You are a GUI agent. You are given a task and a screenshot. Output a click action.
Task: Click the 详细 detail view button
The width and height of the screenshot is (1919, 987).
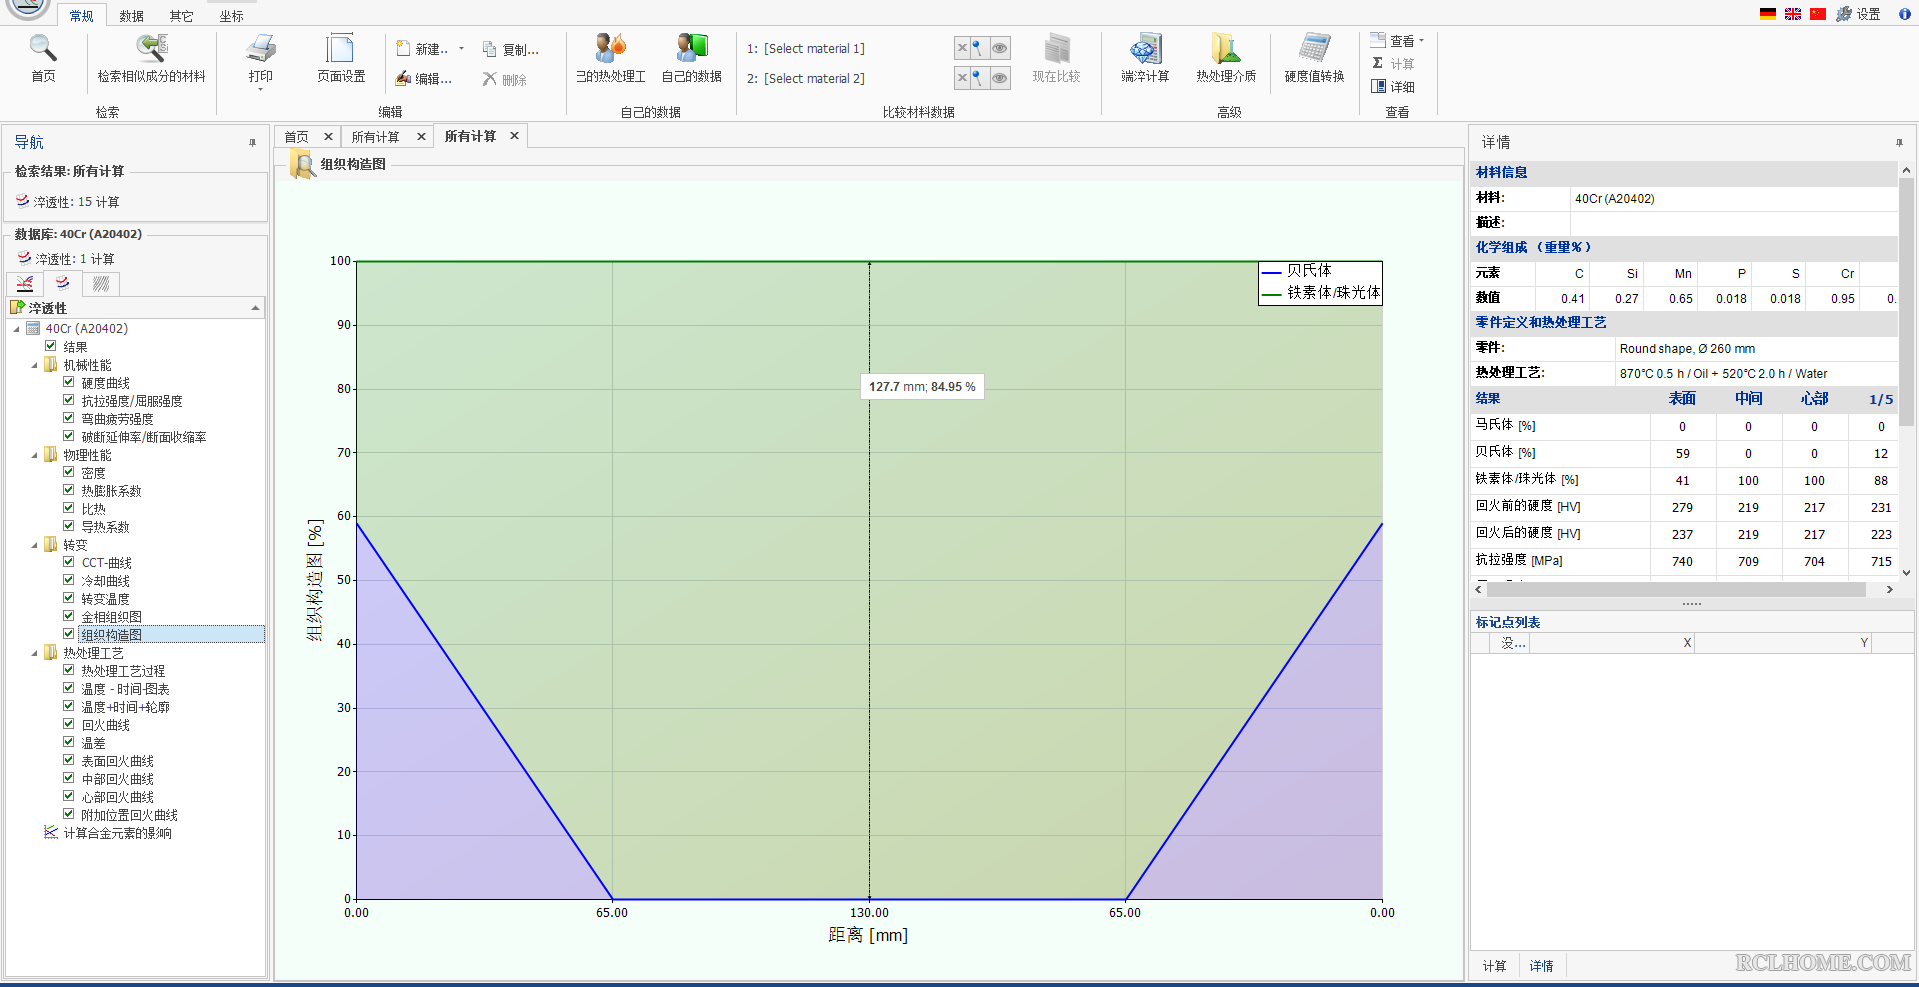click(1393, 87)
